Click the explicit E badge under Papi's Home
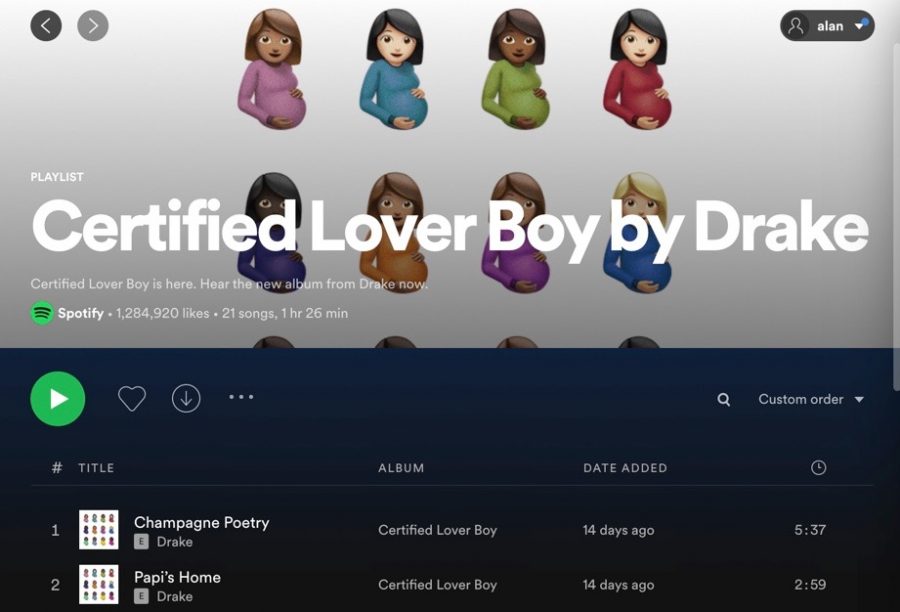The height and width of the screenshot is (612, 900). pos(141,596)
